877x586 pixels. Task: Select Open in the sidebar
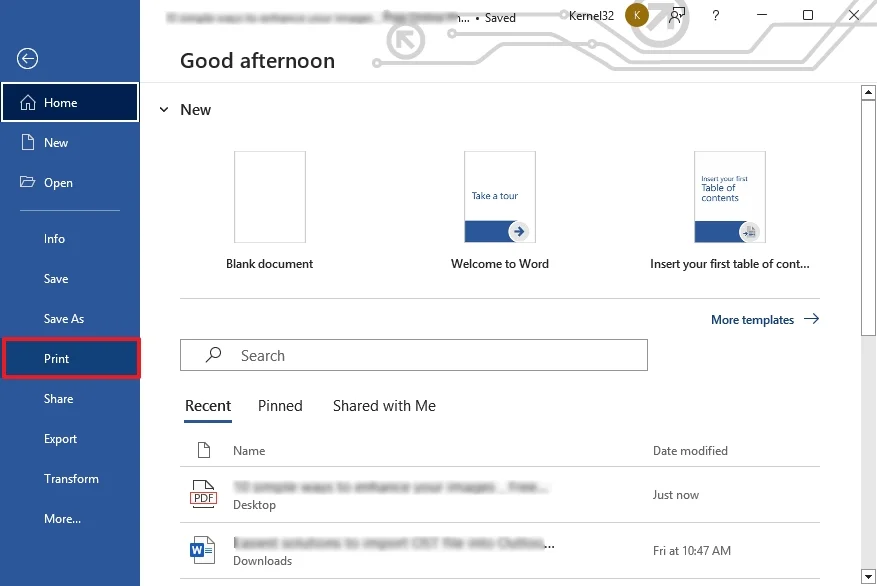pos(70,182)
